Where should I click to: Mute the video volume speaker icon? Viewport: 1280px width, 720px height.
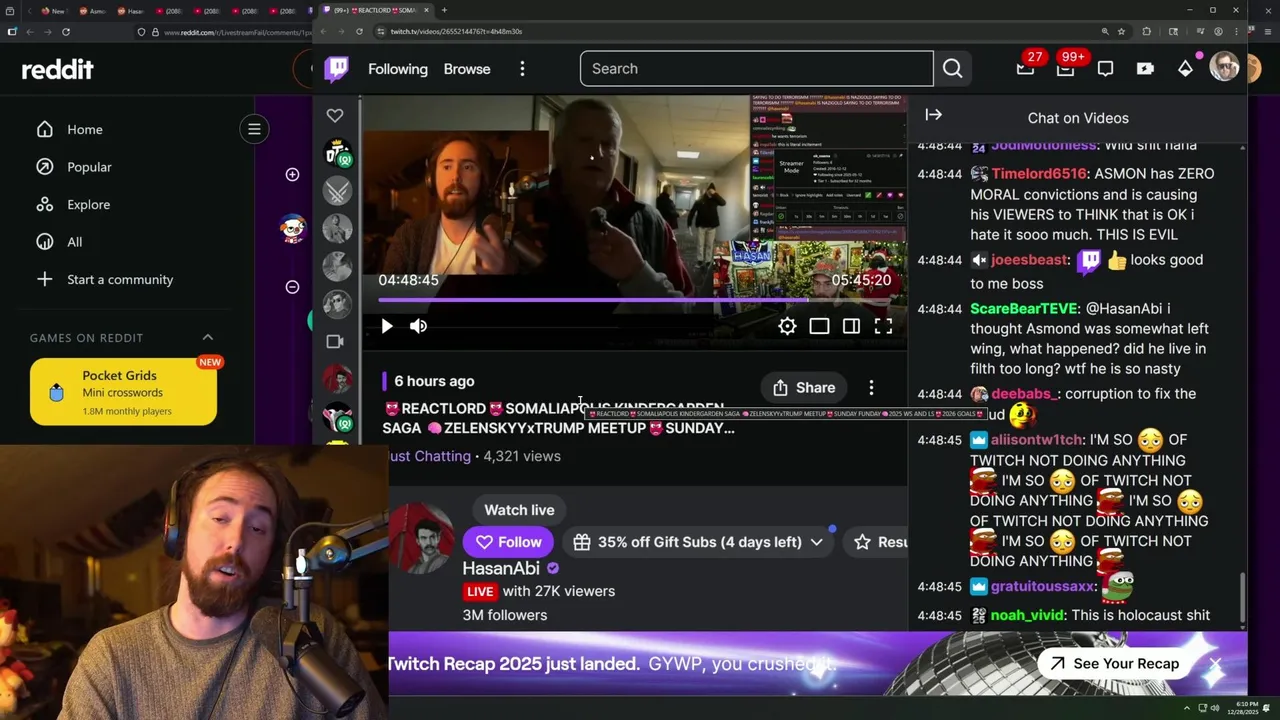419,326
